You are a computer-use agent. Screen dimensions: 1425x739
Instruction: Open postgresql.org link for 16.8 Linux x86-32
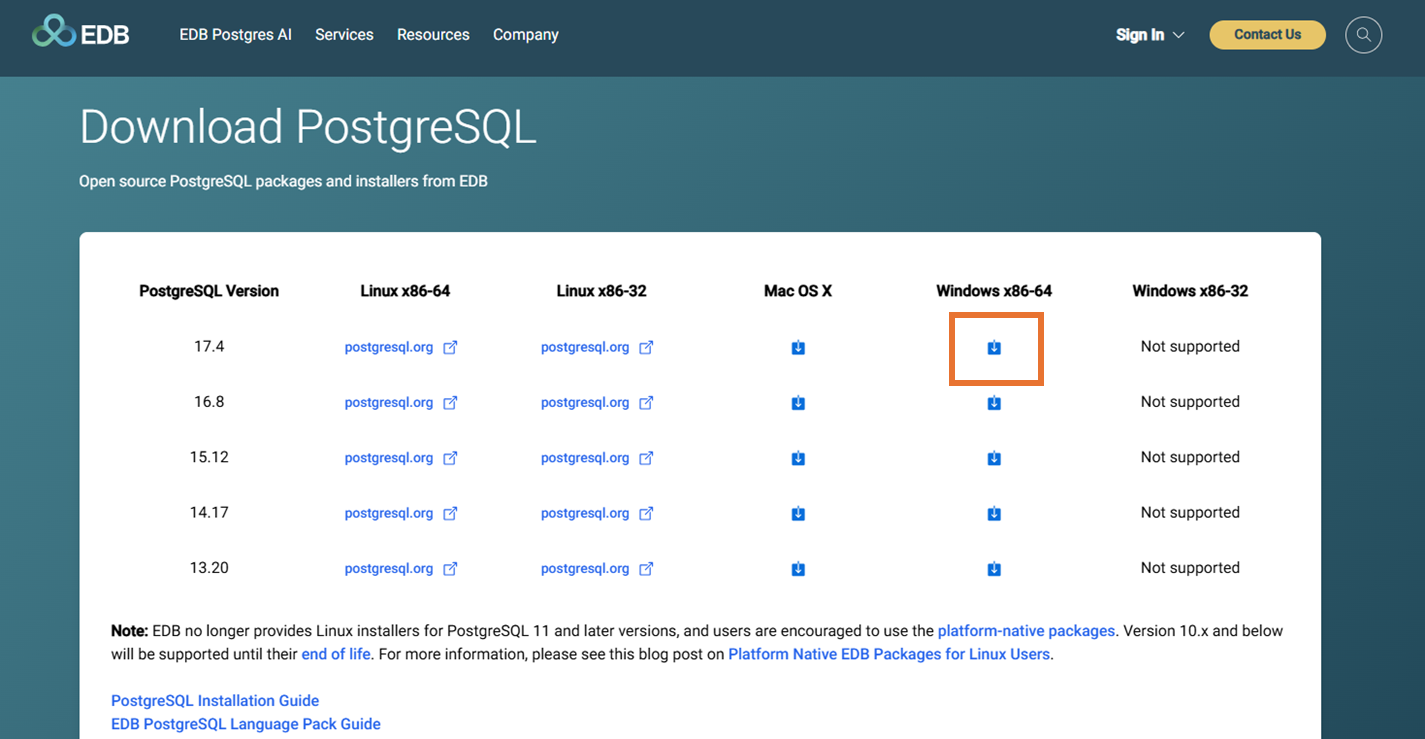point(585,402)
